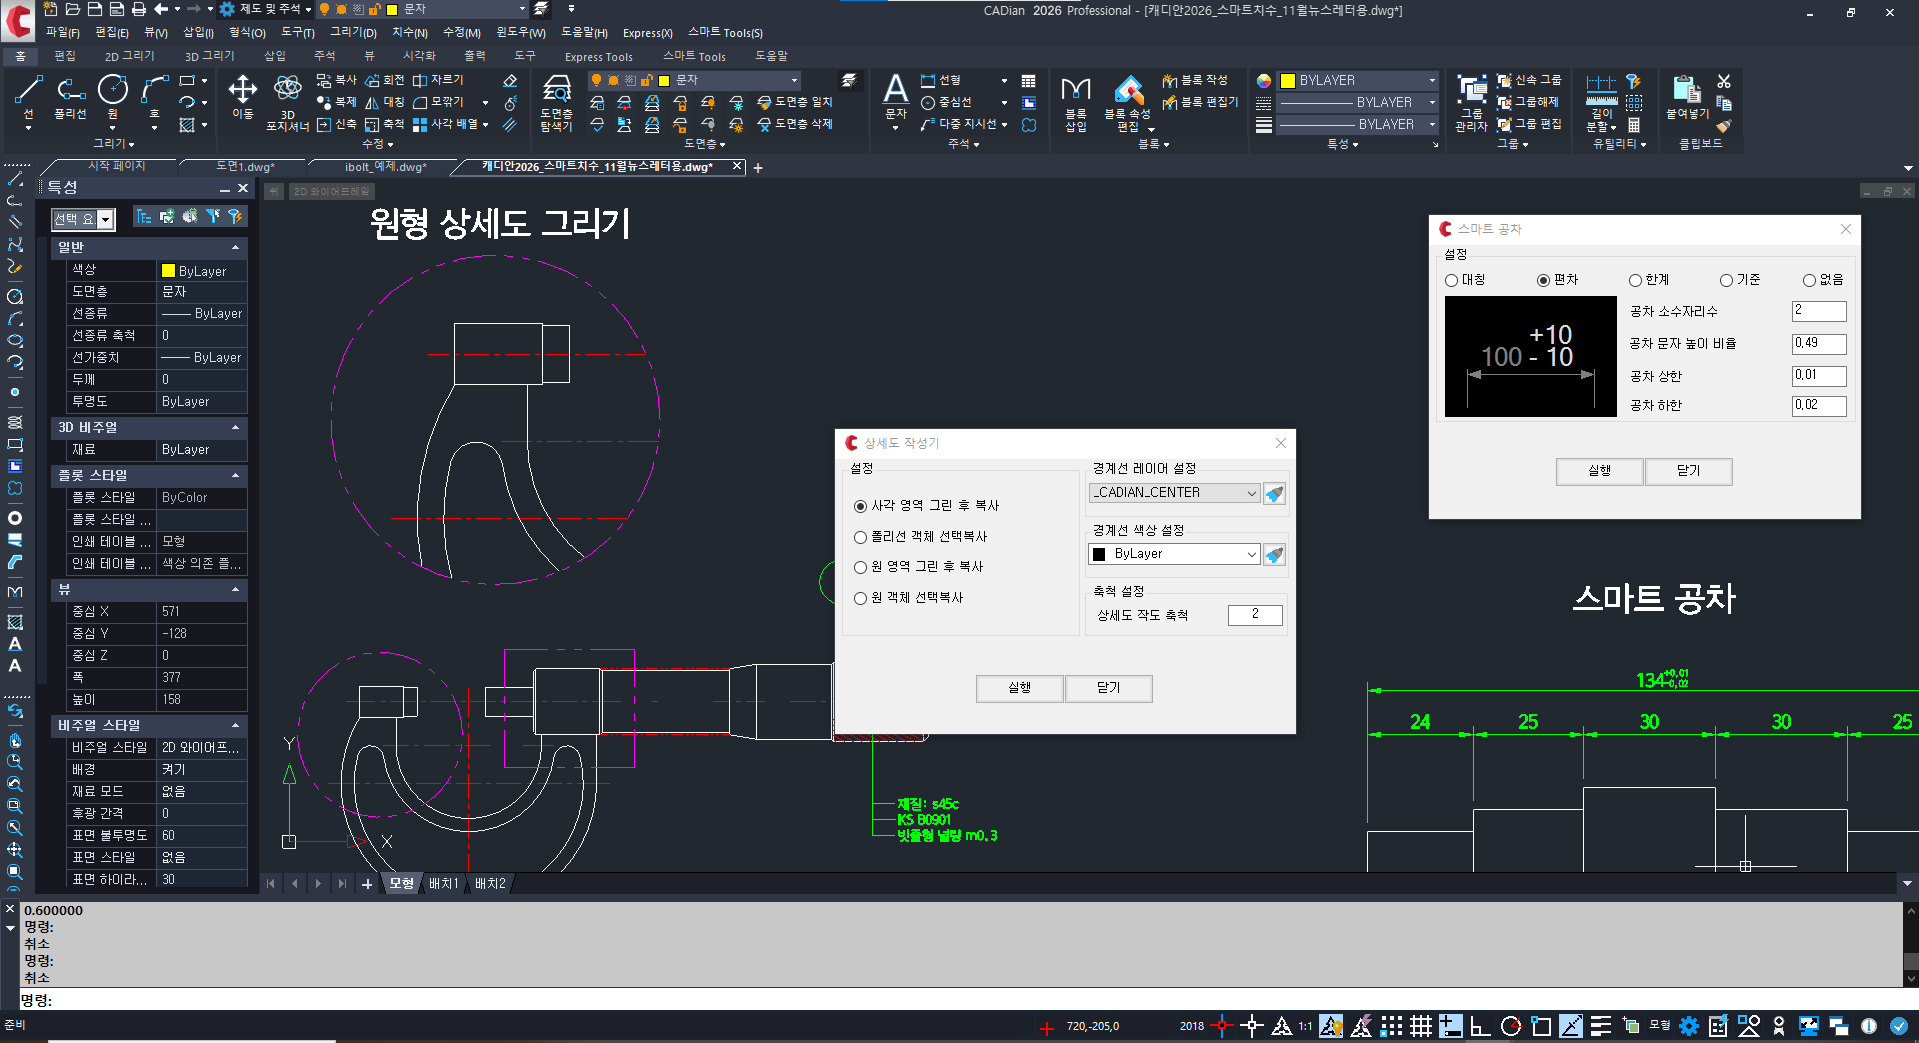Click the layer picker icon beside _CADIAN_CENTER

[x=1274, y=494]
